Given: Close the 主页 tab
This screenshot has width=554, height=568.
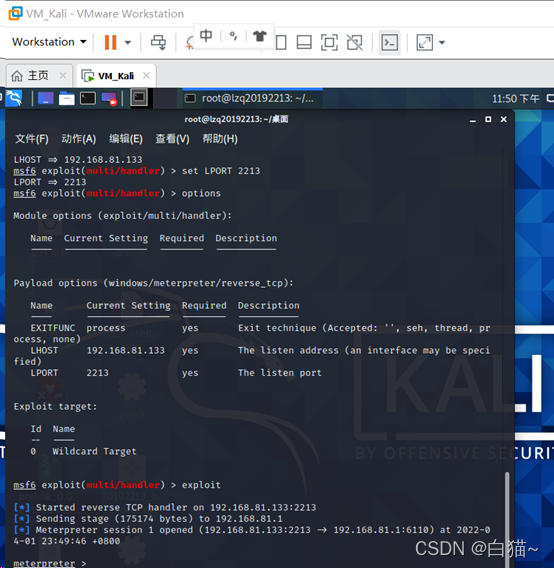Looking at the screenshot, I should pos(63,75).
